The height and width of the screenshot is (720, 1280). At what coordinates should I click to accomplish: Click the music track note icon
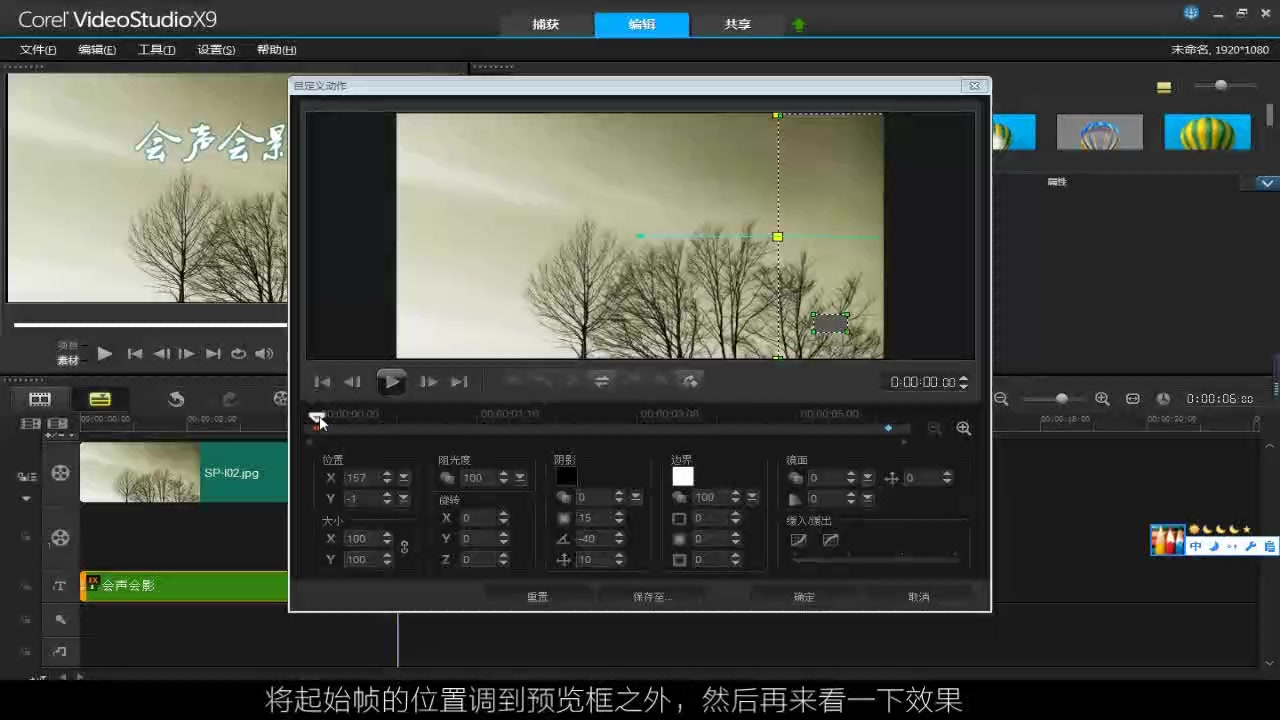coord(60,652)
